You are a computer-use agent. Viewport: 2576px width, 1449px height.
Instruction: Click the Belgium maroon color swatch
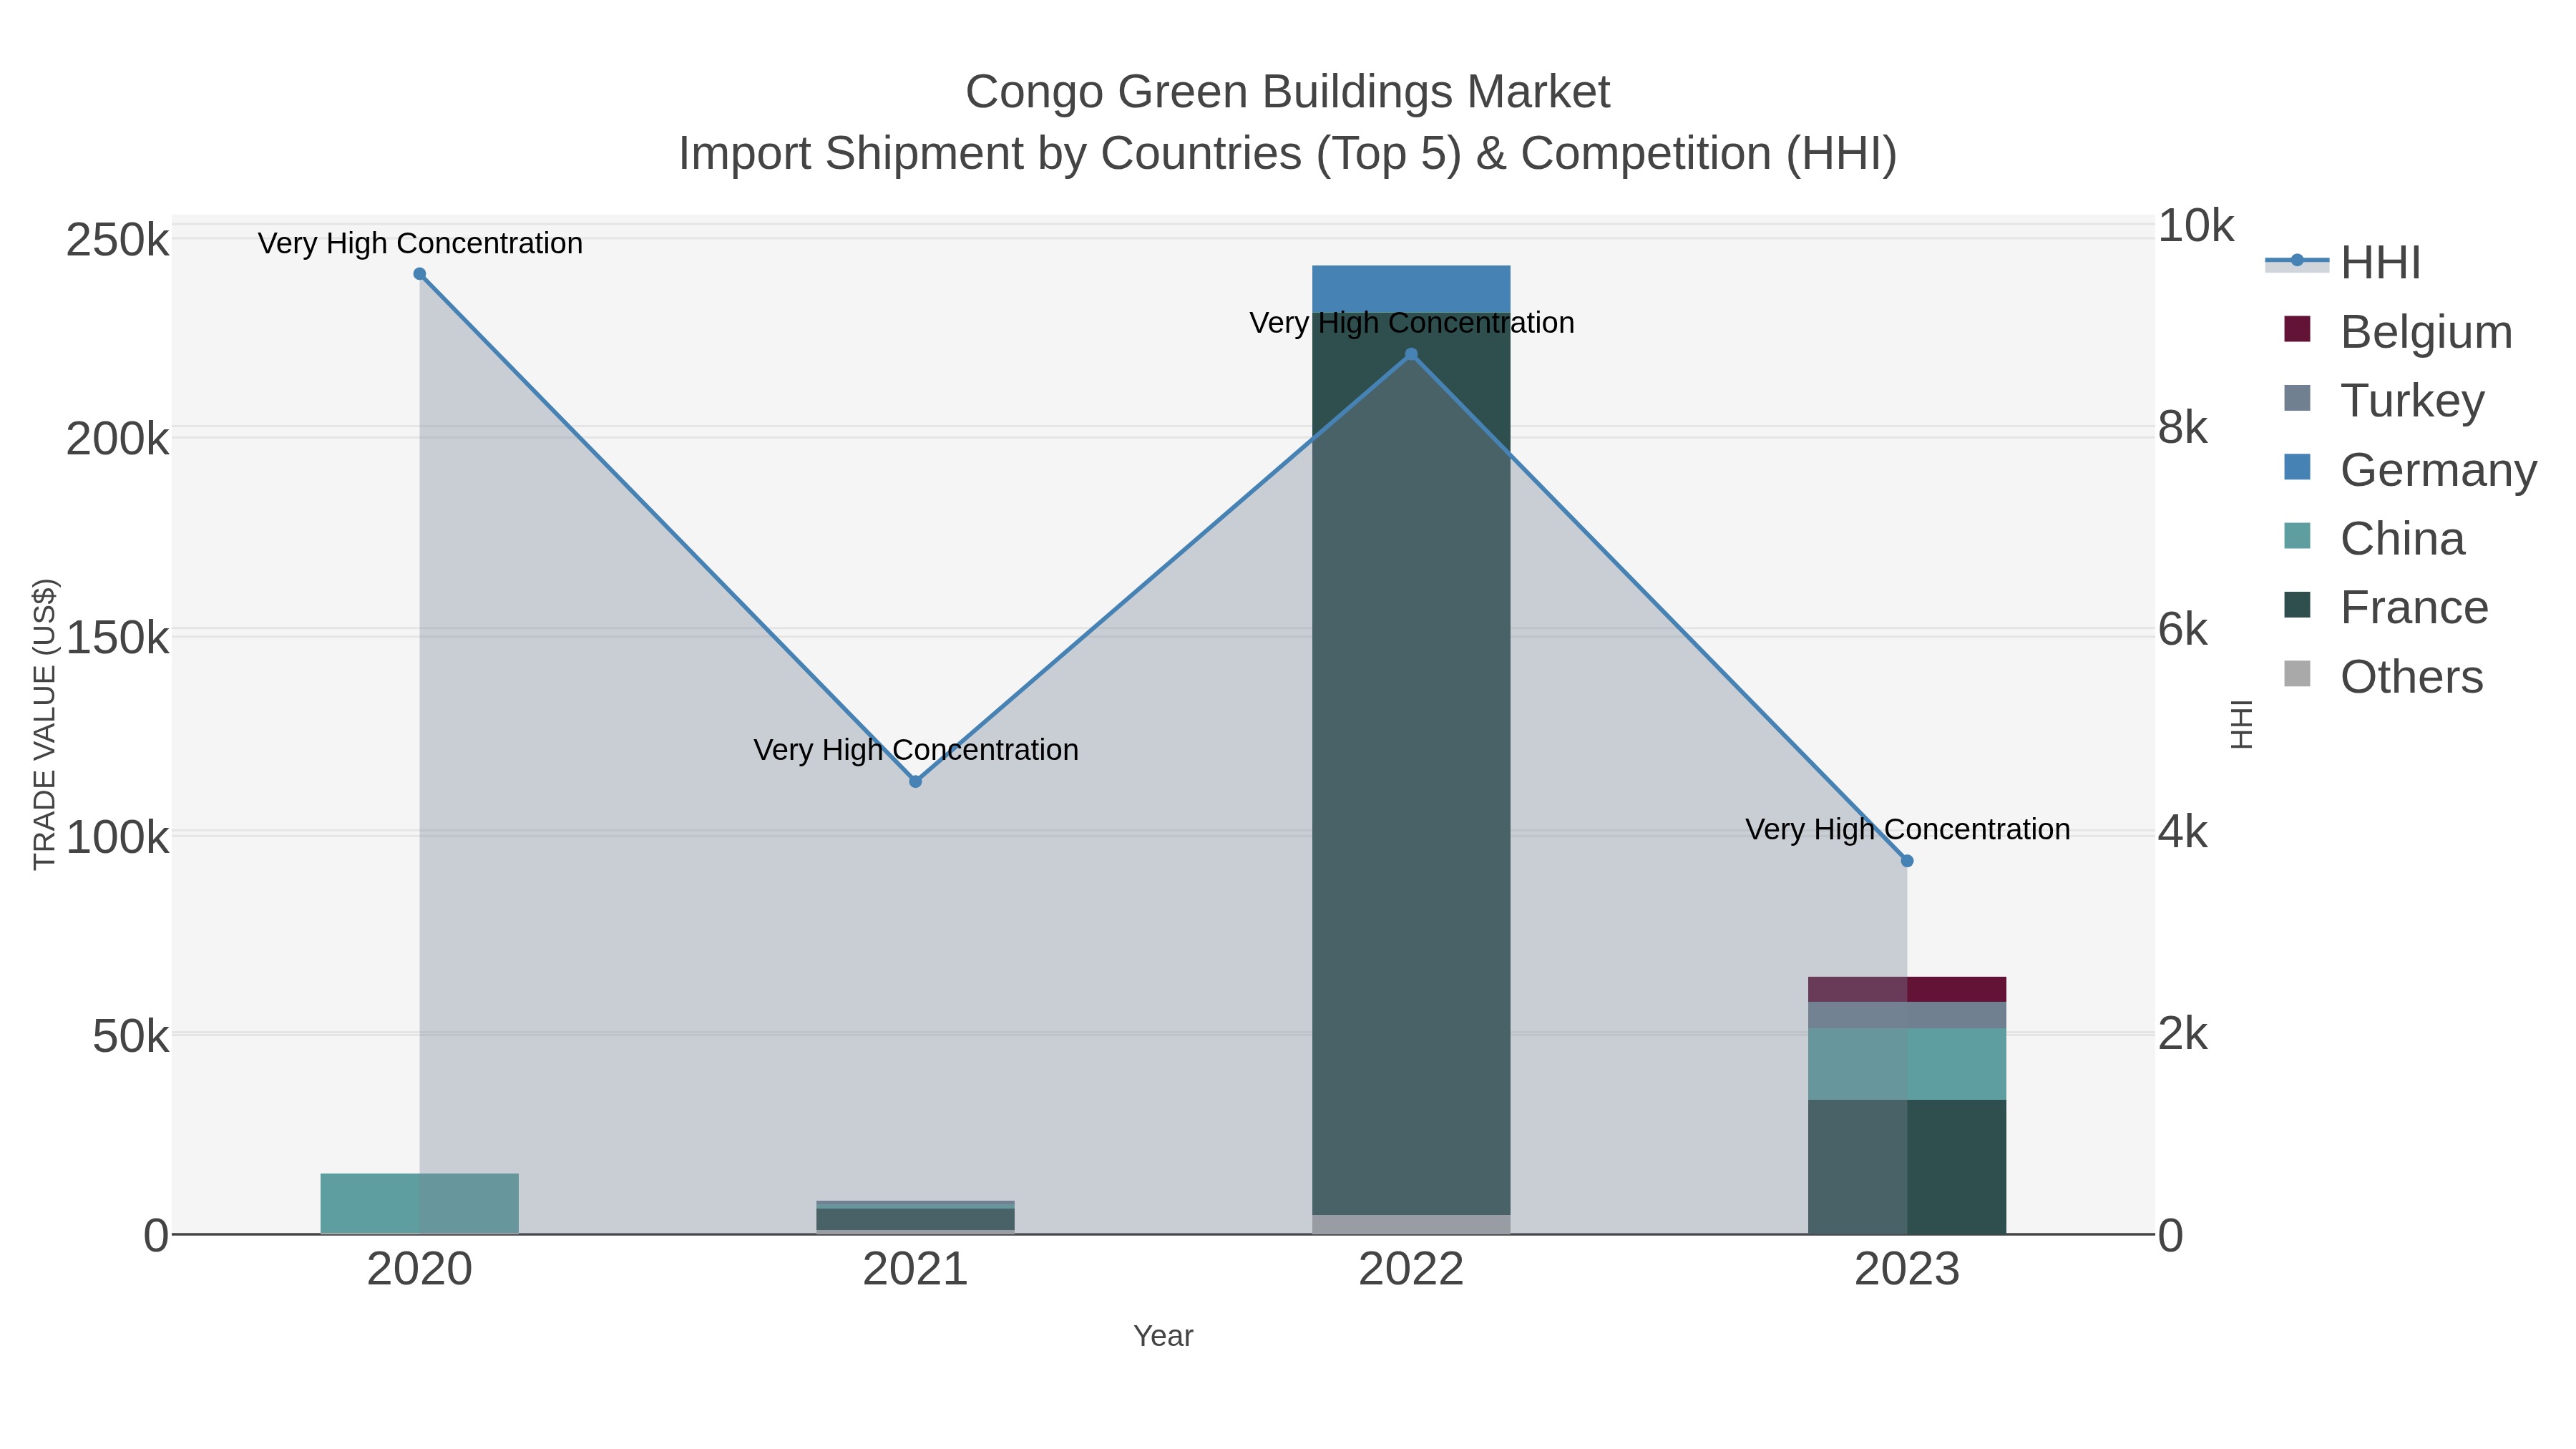[2297, 329]
